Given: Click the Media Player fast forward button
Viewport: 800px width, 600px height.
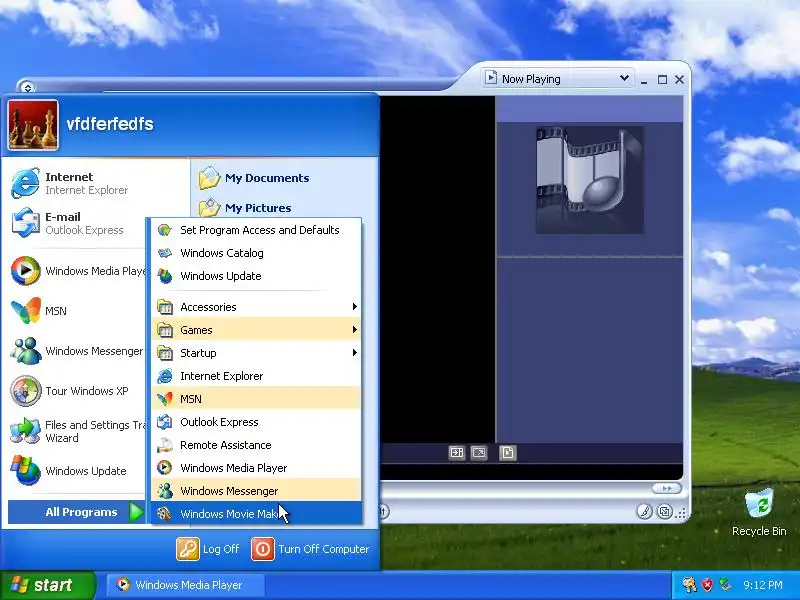Looking at the screenshot, I should pos(666,488).
